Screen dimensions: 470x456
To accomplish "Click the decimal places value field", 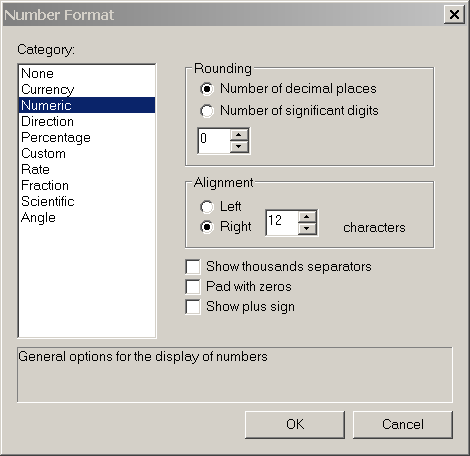I will 214,141.
